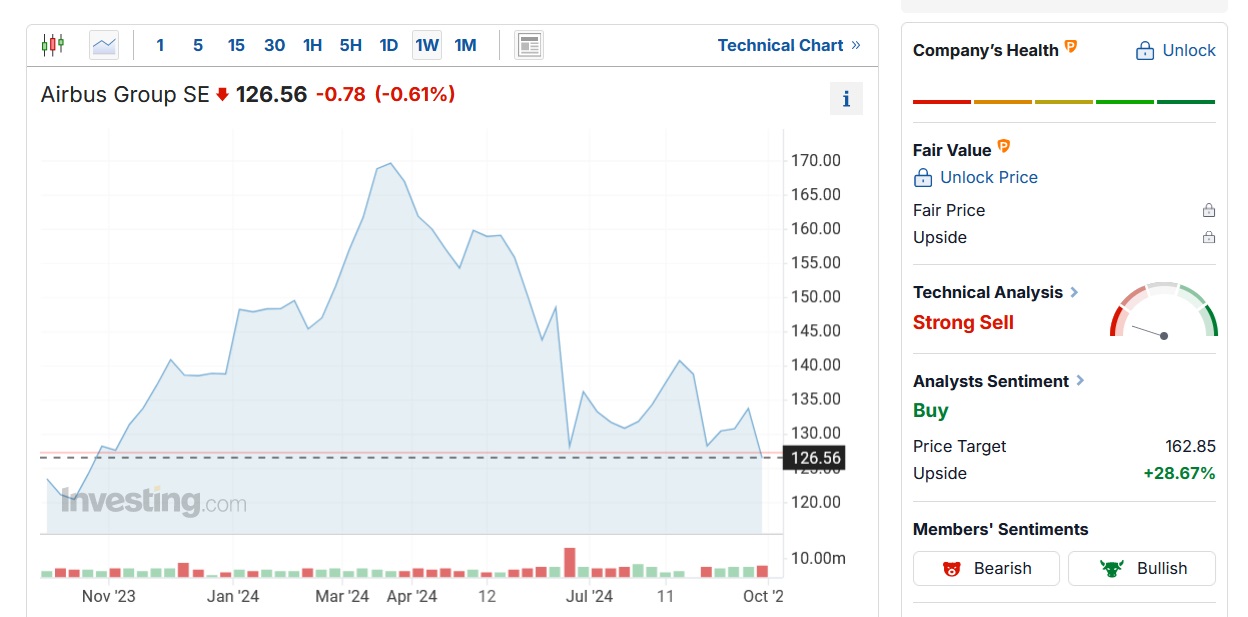Set chart interval to 1M
This screenshot has height=617, width=1248.
(465, 45)
